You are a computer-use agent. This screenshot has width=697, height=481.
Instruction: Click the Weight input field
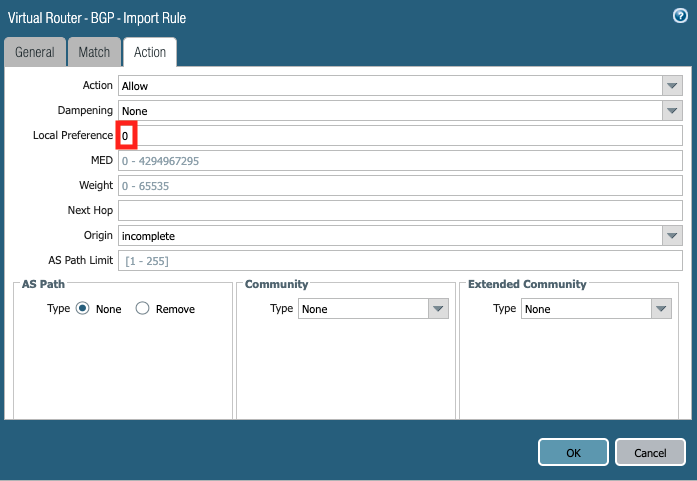click(x=400, y=186)
